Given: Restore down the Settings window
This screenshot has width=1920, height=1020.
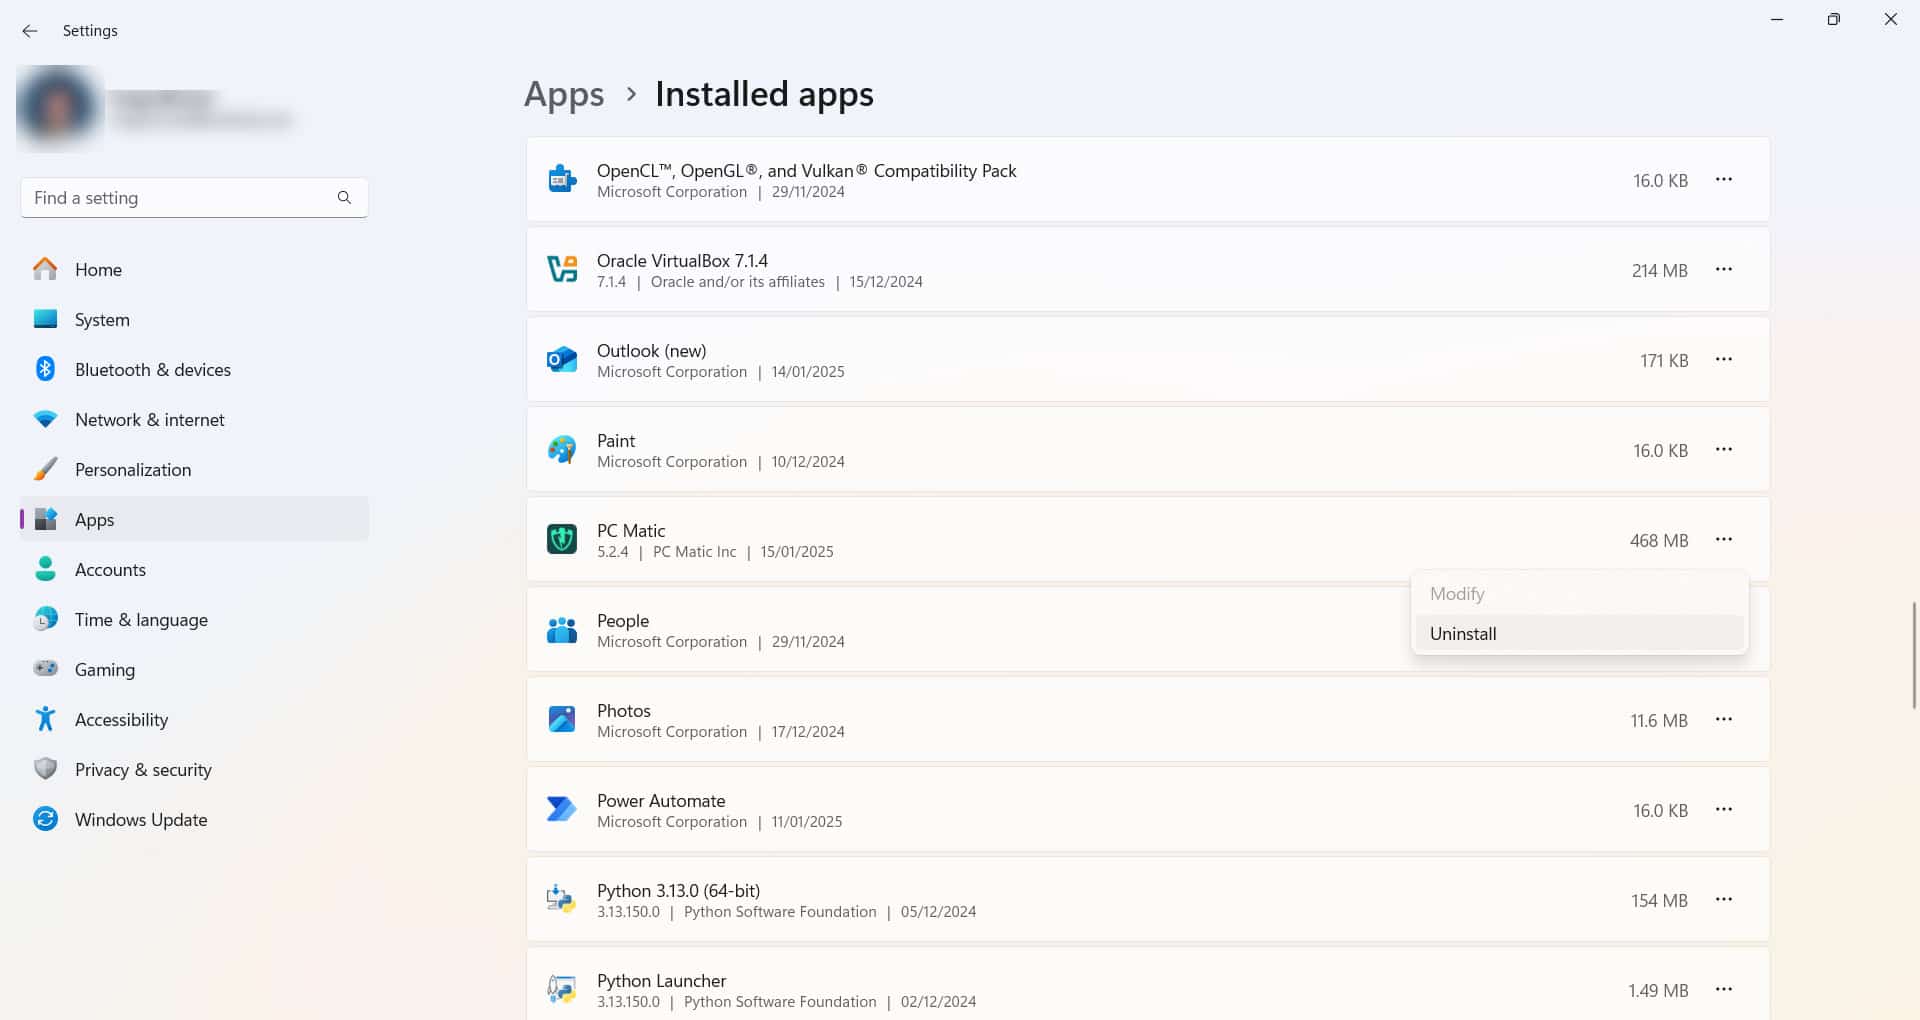Looking at the screenshot, I should click(1833, 19).
